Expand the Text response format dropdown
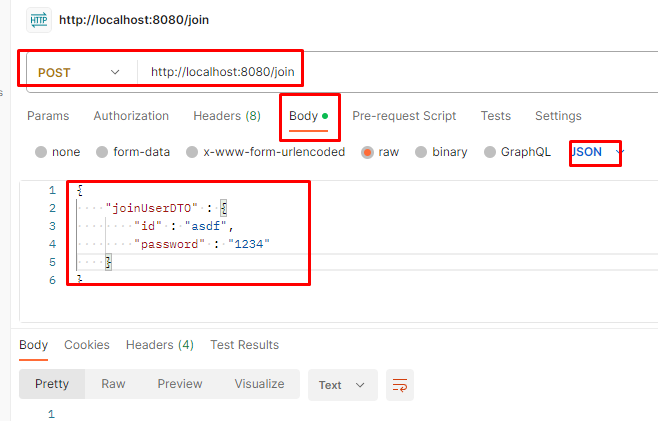Viewport: 658px width, 421px height. pyautogui.click(x=342, y=385)
